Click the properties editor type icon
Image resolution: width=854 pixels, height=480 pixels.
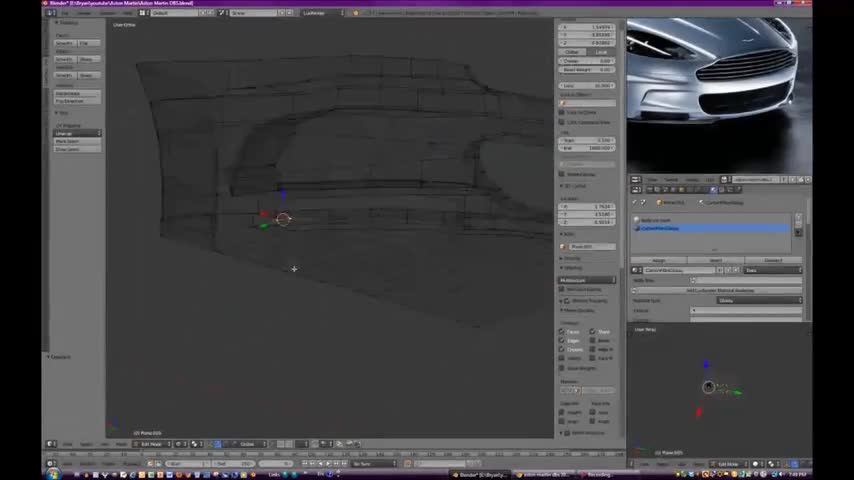coord(636,190)
